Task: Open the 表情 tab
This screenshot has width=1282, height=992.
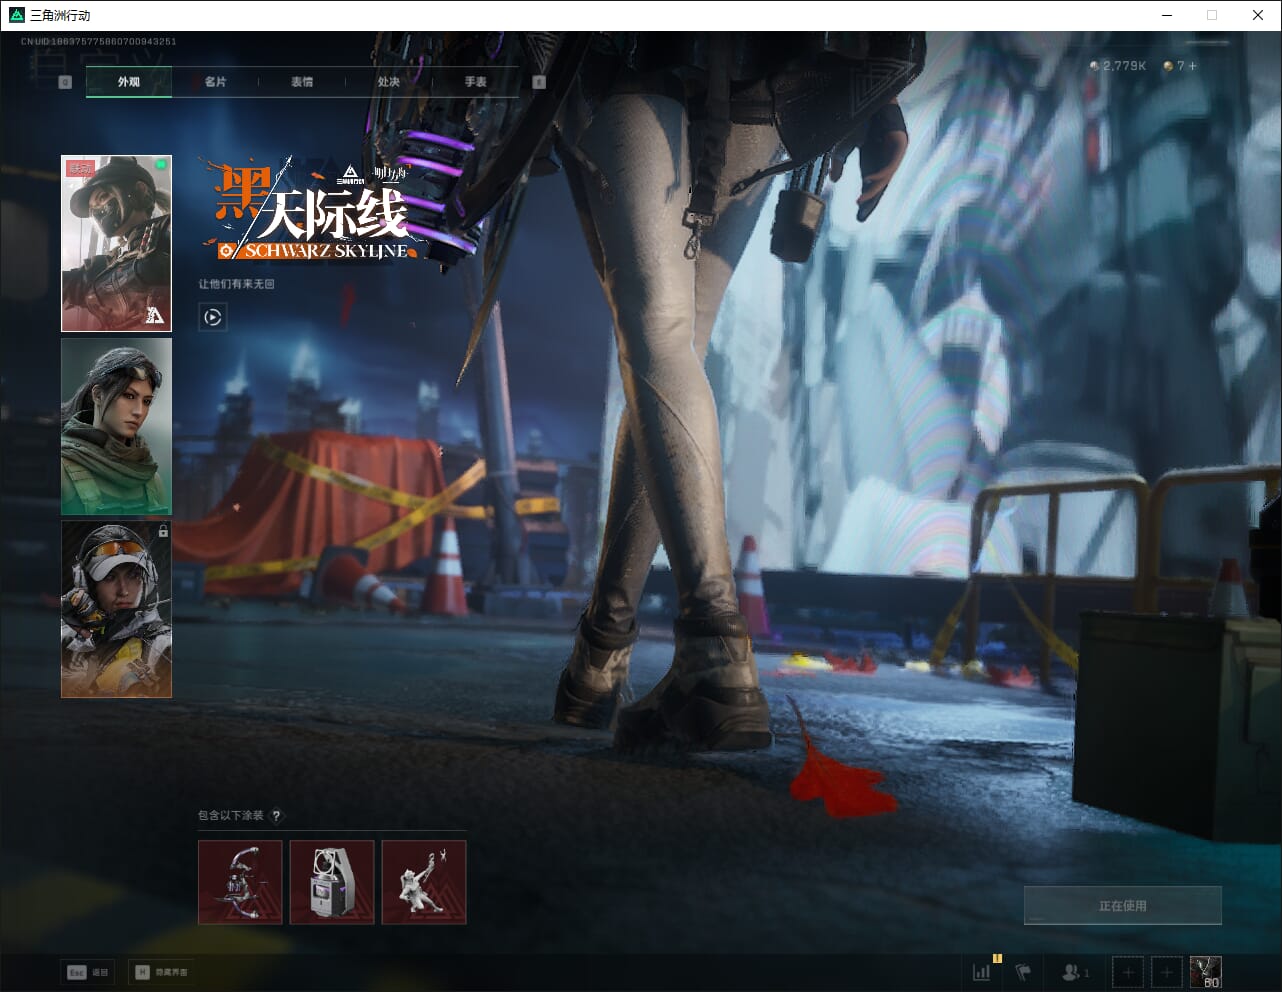Action: (x=302, y=82)
